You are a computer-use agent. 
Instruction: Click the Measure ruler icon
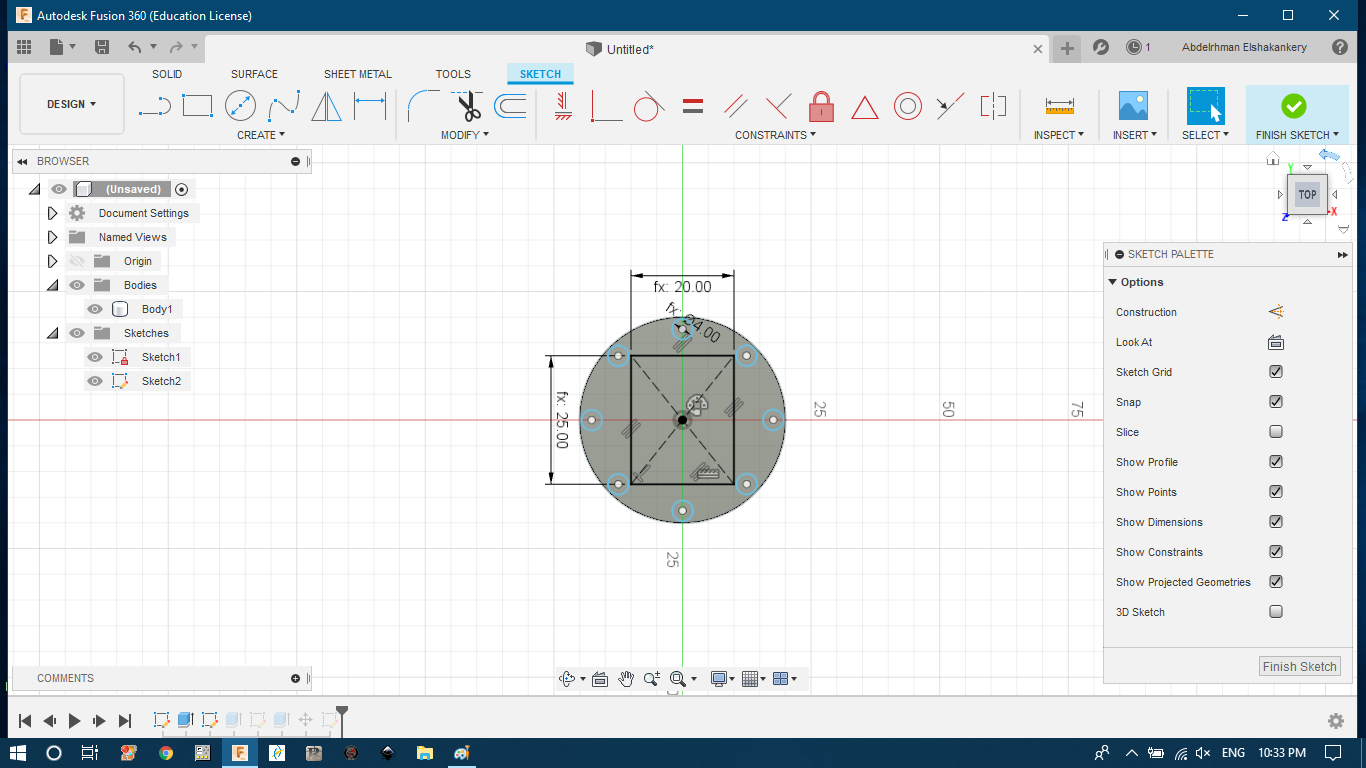pyautogui.click(x=1059, y=105)
